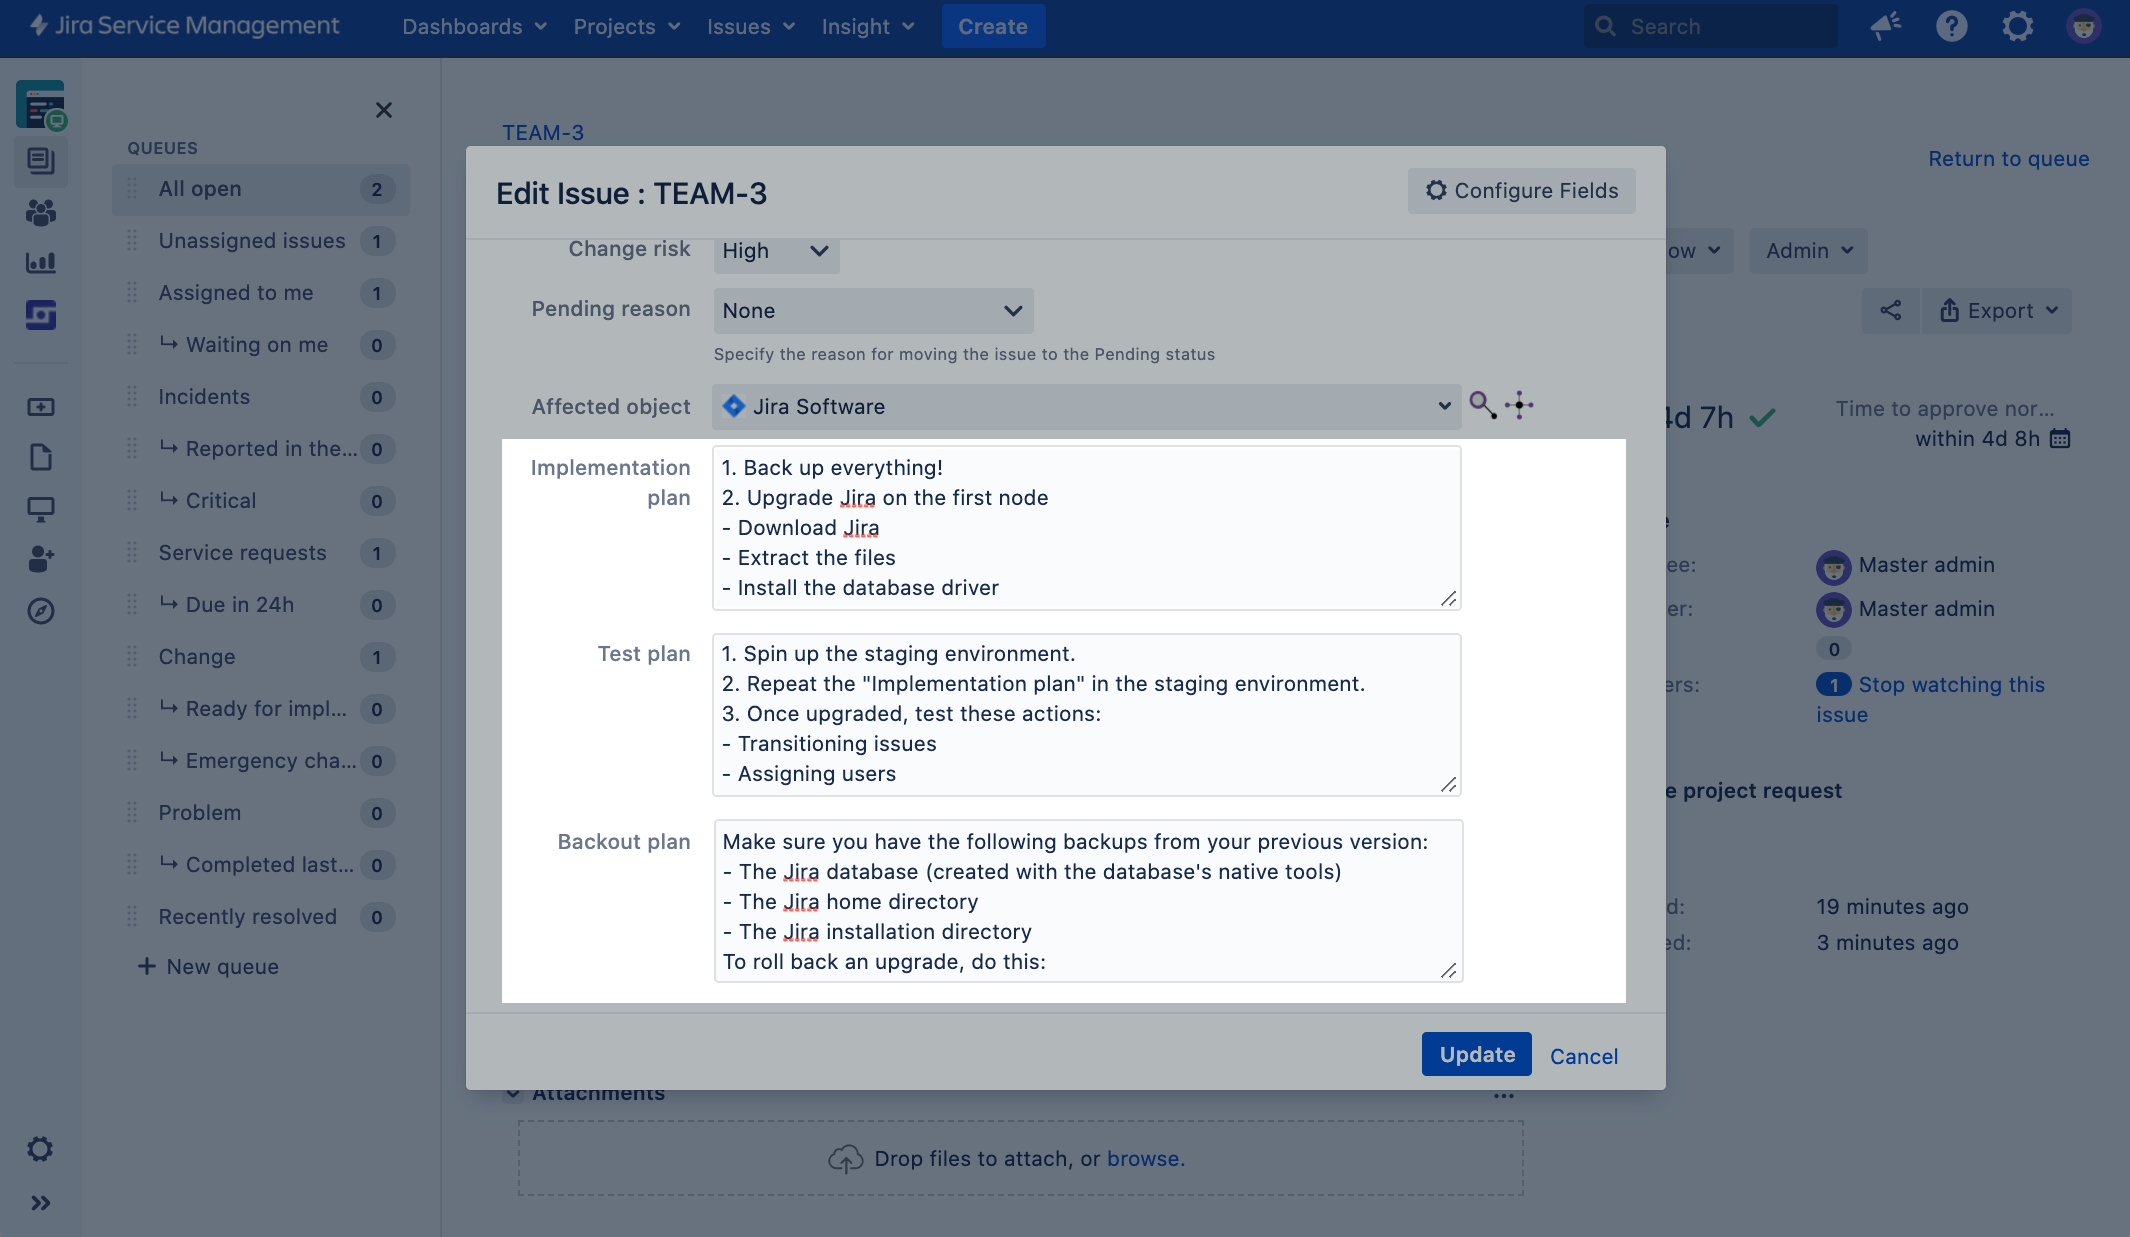The height and width of the screenshot is (1237, 2130).
Task: Click the object graph icon beside Affected object
Action: point(1519,405)
